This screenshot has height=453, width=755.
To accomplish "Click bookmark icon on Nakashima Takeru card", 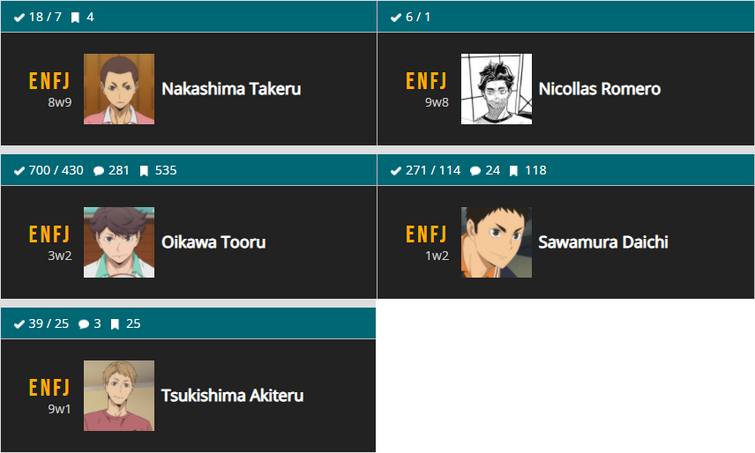I will click(75, 17).
